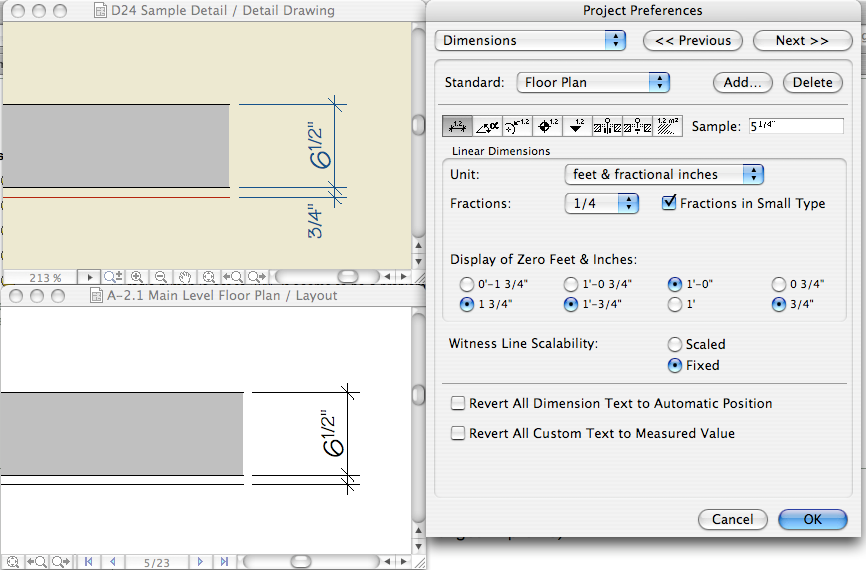Screen dimensions: 866x570
Task: Open the Dimensions preference page dropdown
Action: pos(530,41)
